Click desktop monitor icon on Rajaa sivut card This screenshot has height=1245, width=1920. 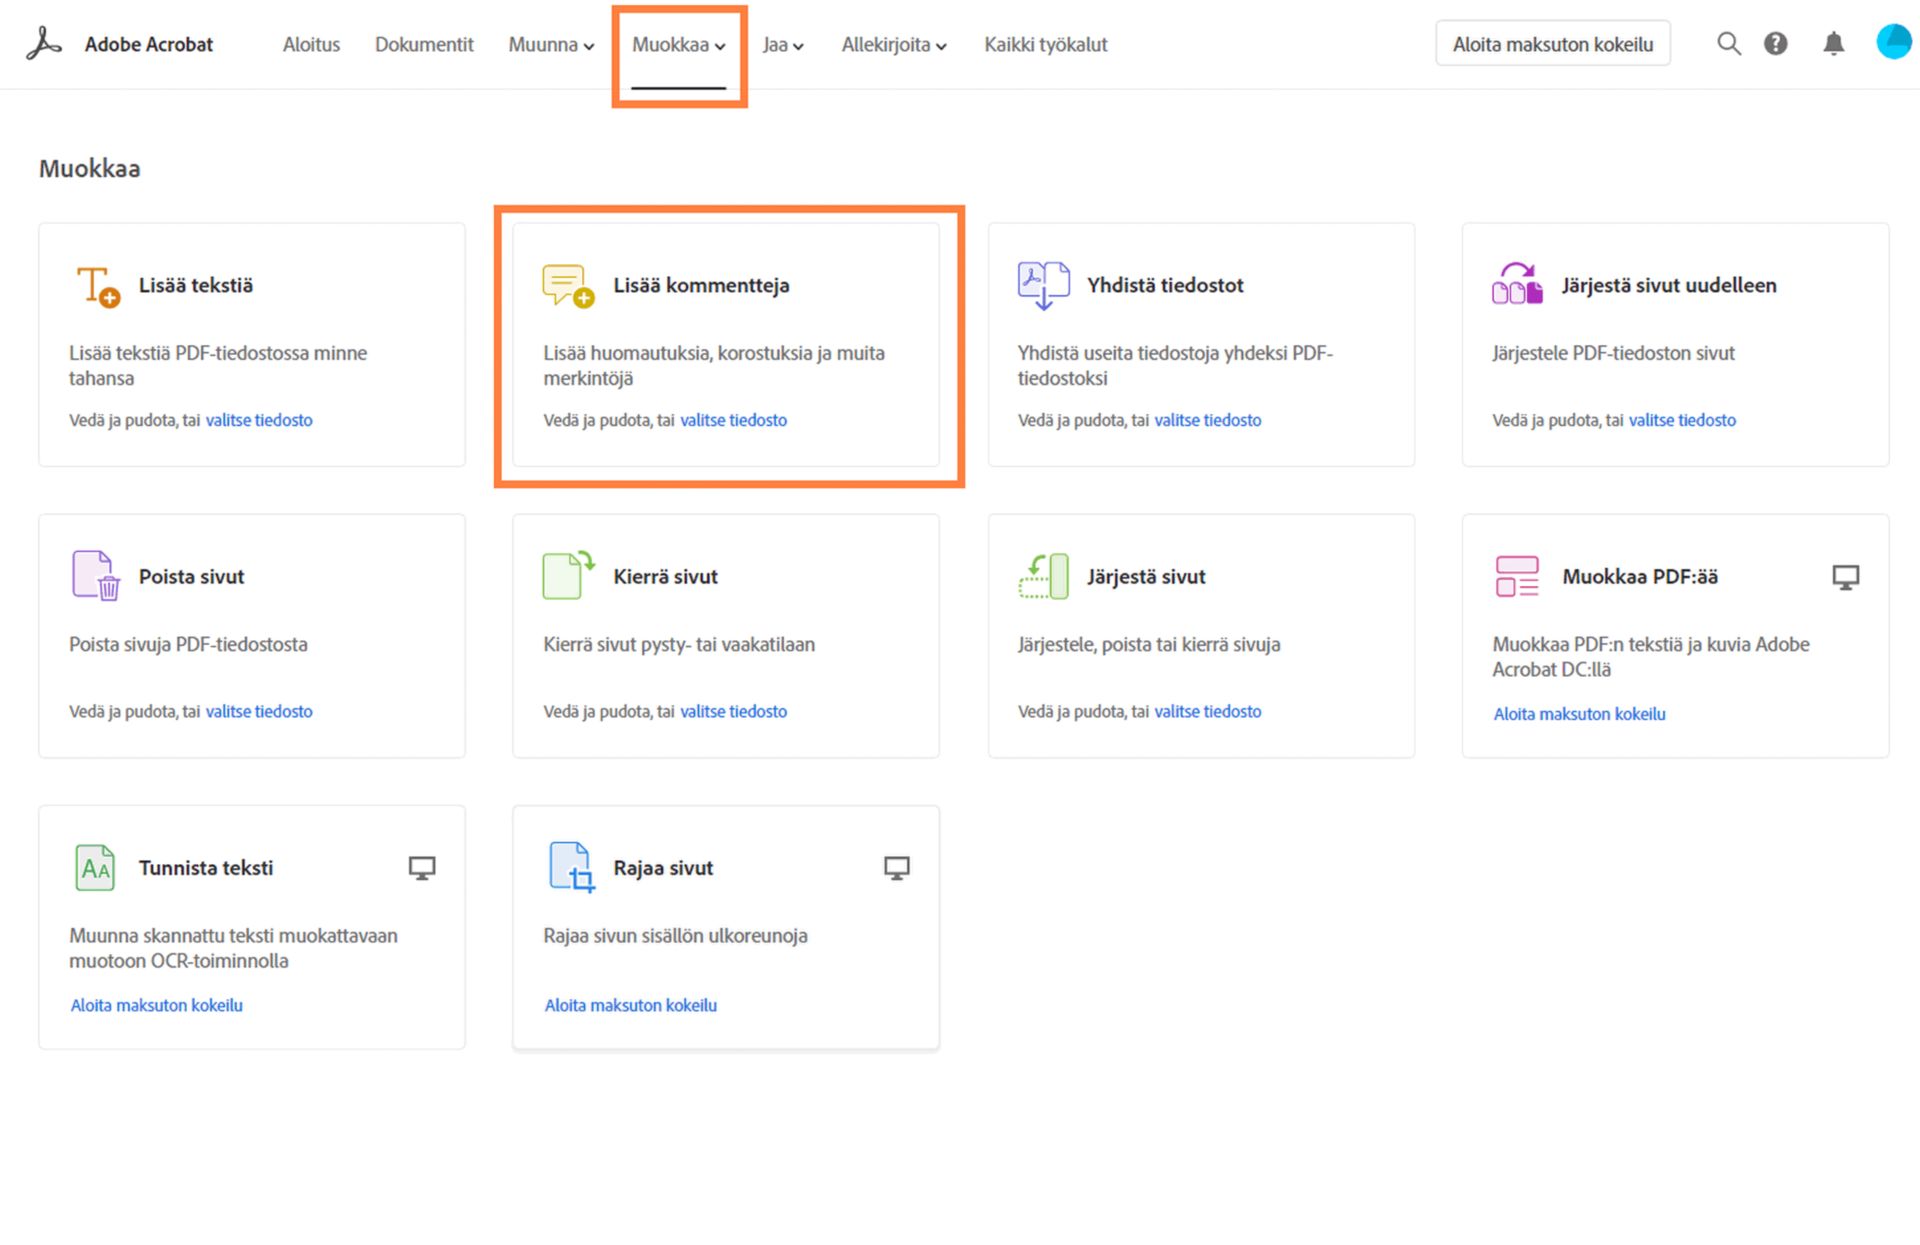(x=897, y=868)
